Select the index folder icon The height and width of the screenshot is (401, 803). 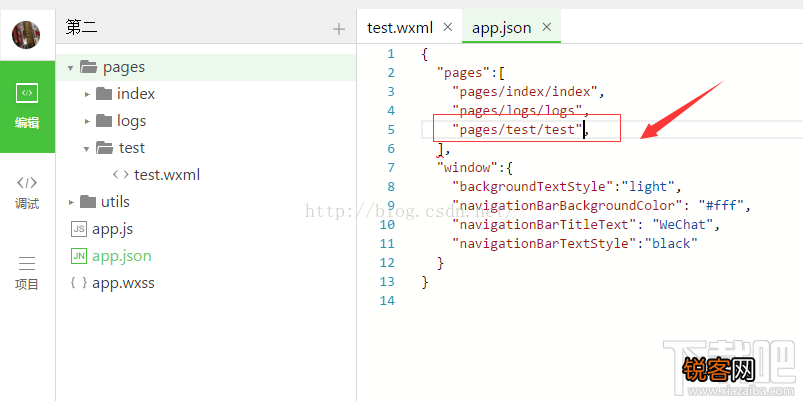coord(104,93)
